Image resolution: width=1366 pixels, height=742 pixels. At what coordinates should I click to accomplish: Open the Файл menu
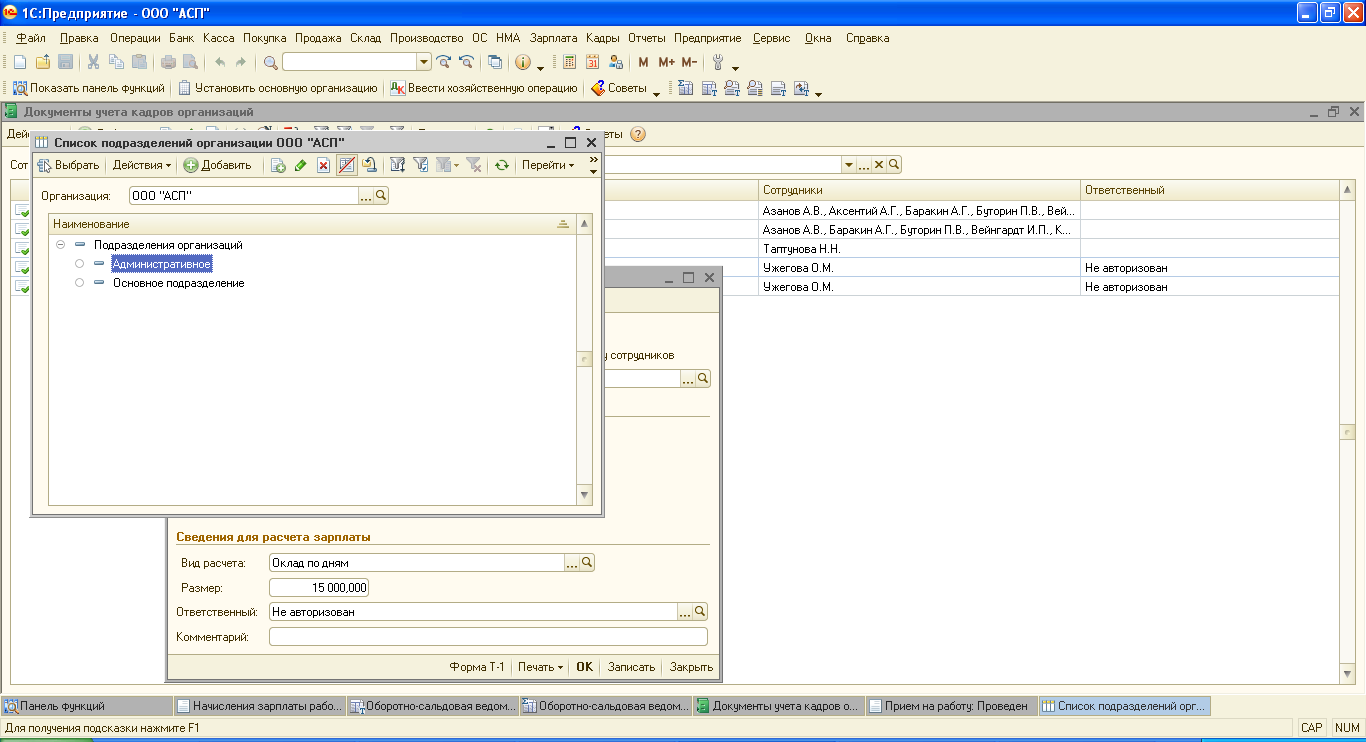coord(31,38)
